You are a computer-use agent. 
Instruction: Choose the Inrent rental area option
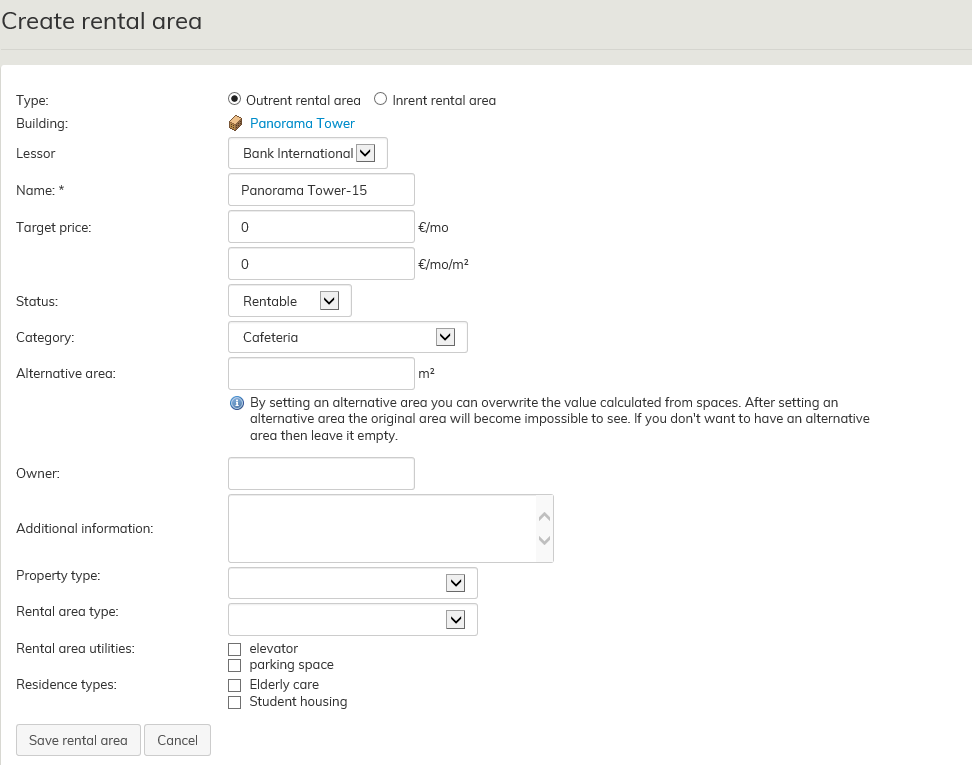pos(380,99)
